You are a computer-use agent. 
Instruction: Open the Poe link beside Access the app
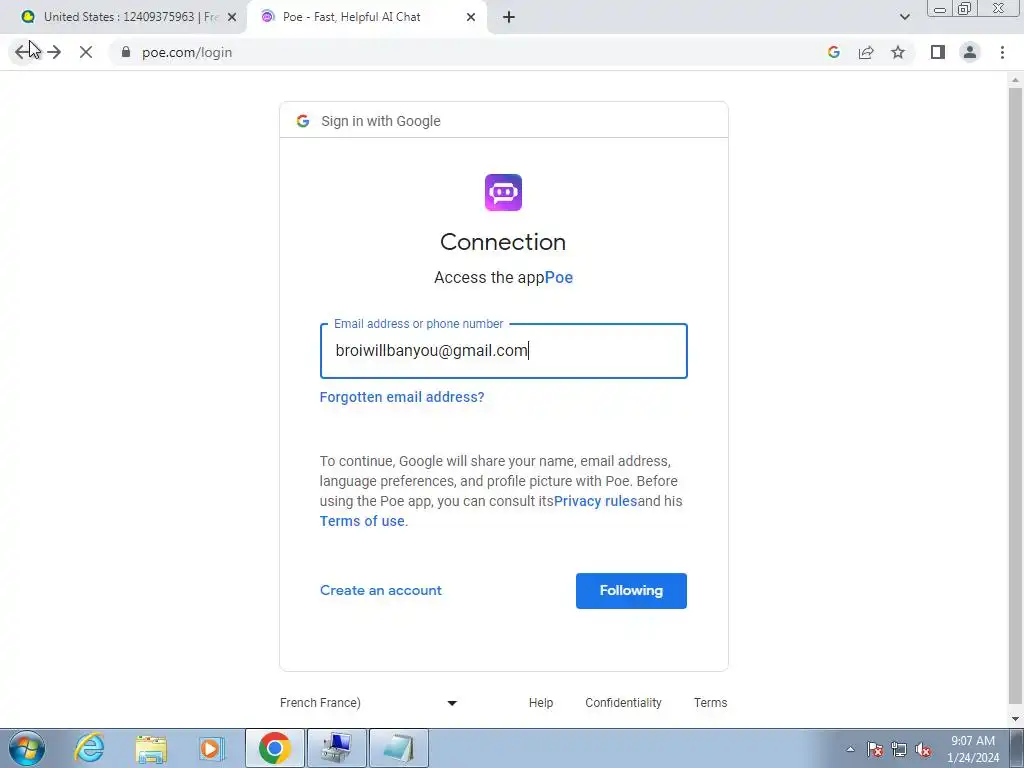pos(559,278)
